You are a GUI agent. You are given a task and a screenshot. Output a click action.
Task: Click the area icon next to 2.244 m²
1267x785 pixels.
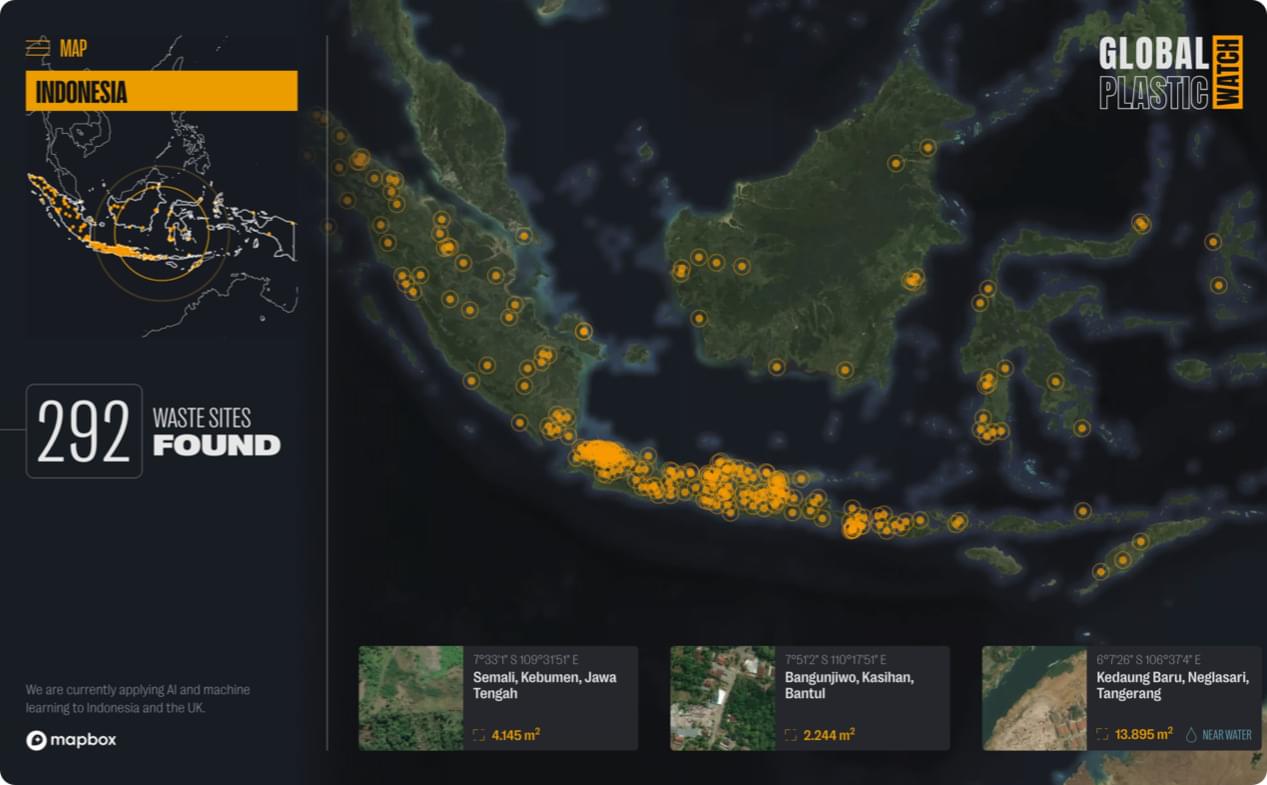pos(791,735)
